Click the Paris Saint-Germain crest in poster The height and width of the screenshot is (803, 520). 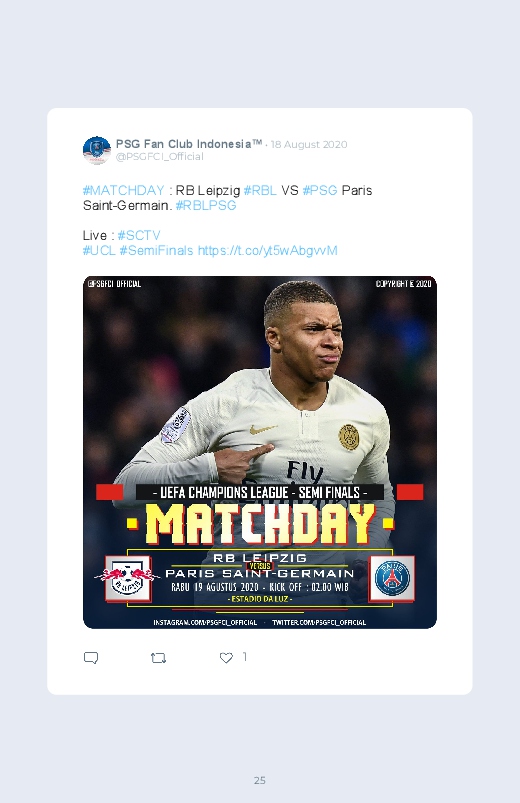pyautogui.click(x=392, y=578)
